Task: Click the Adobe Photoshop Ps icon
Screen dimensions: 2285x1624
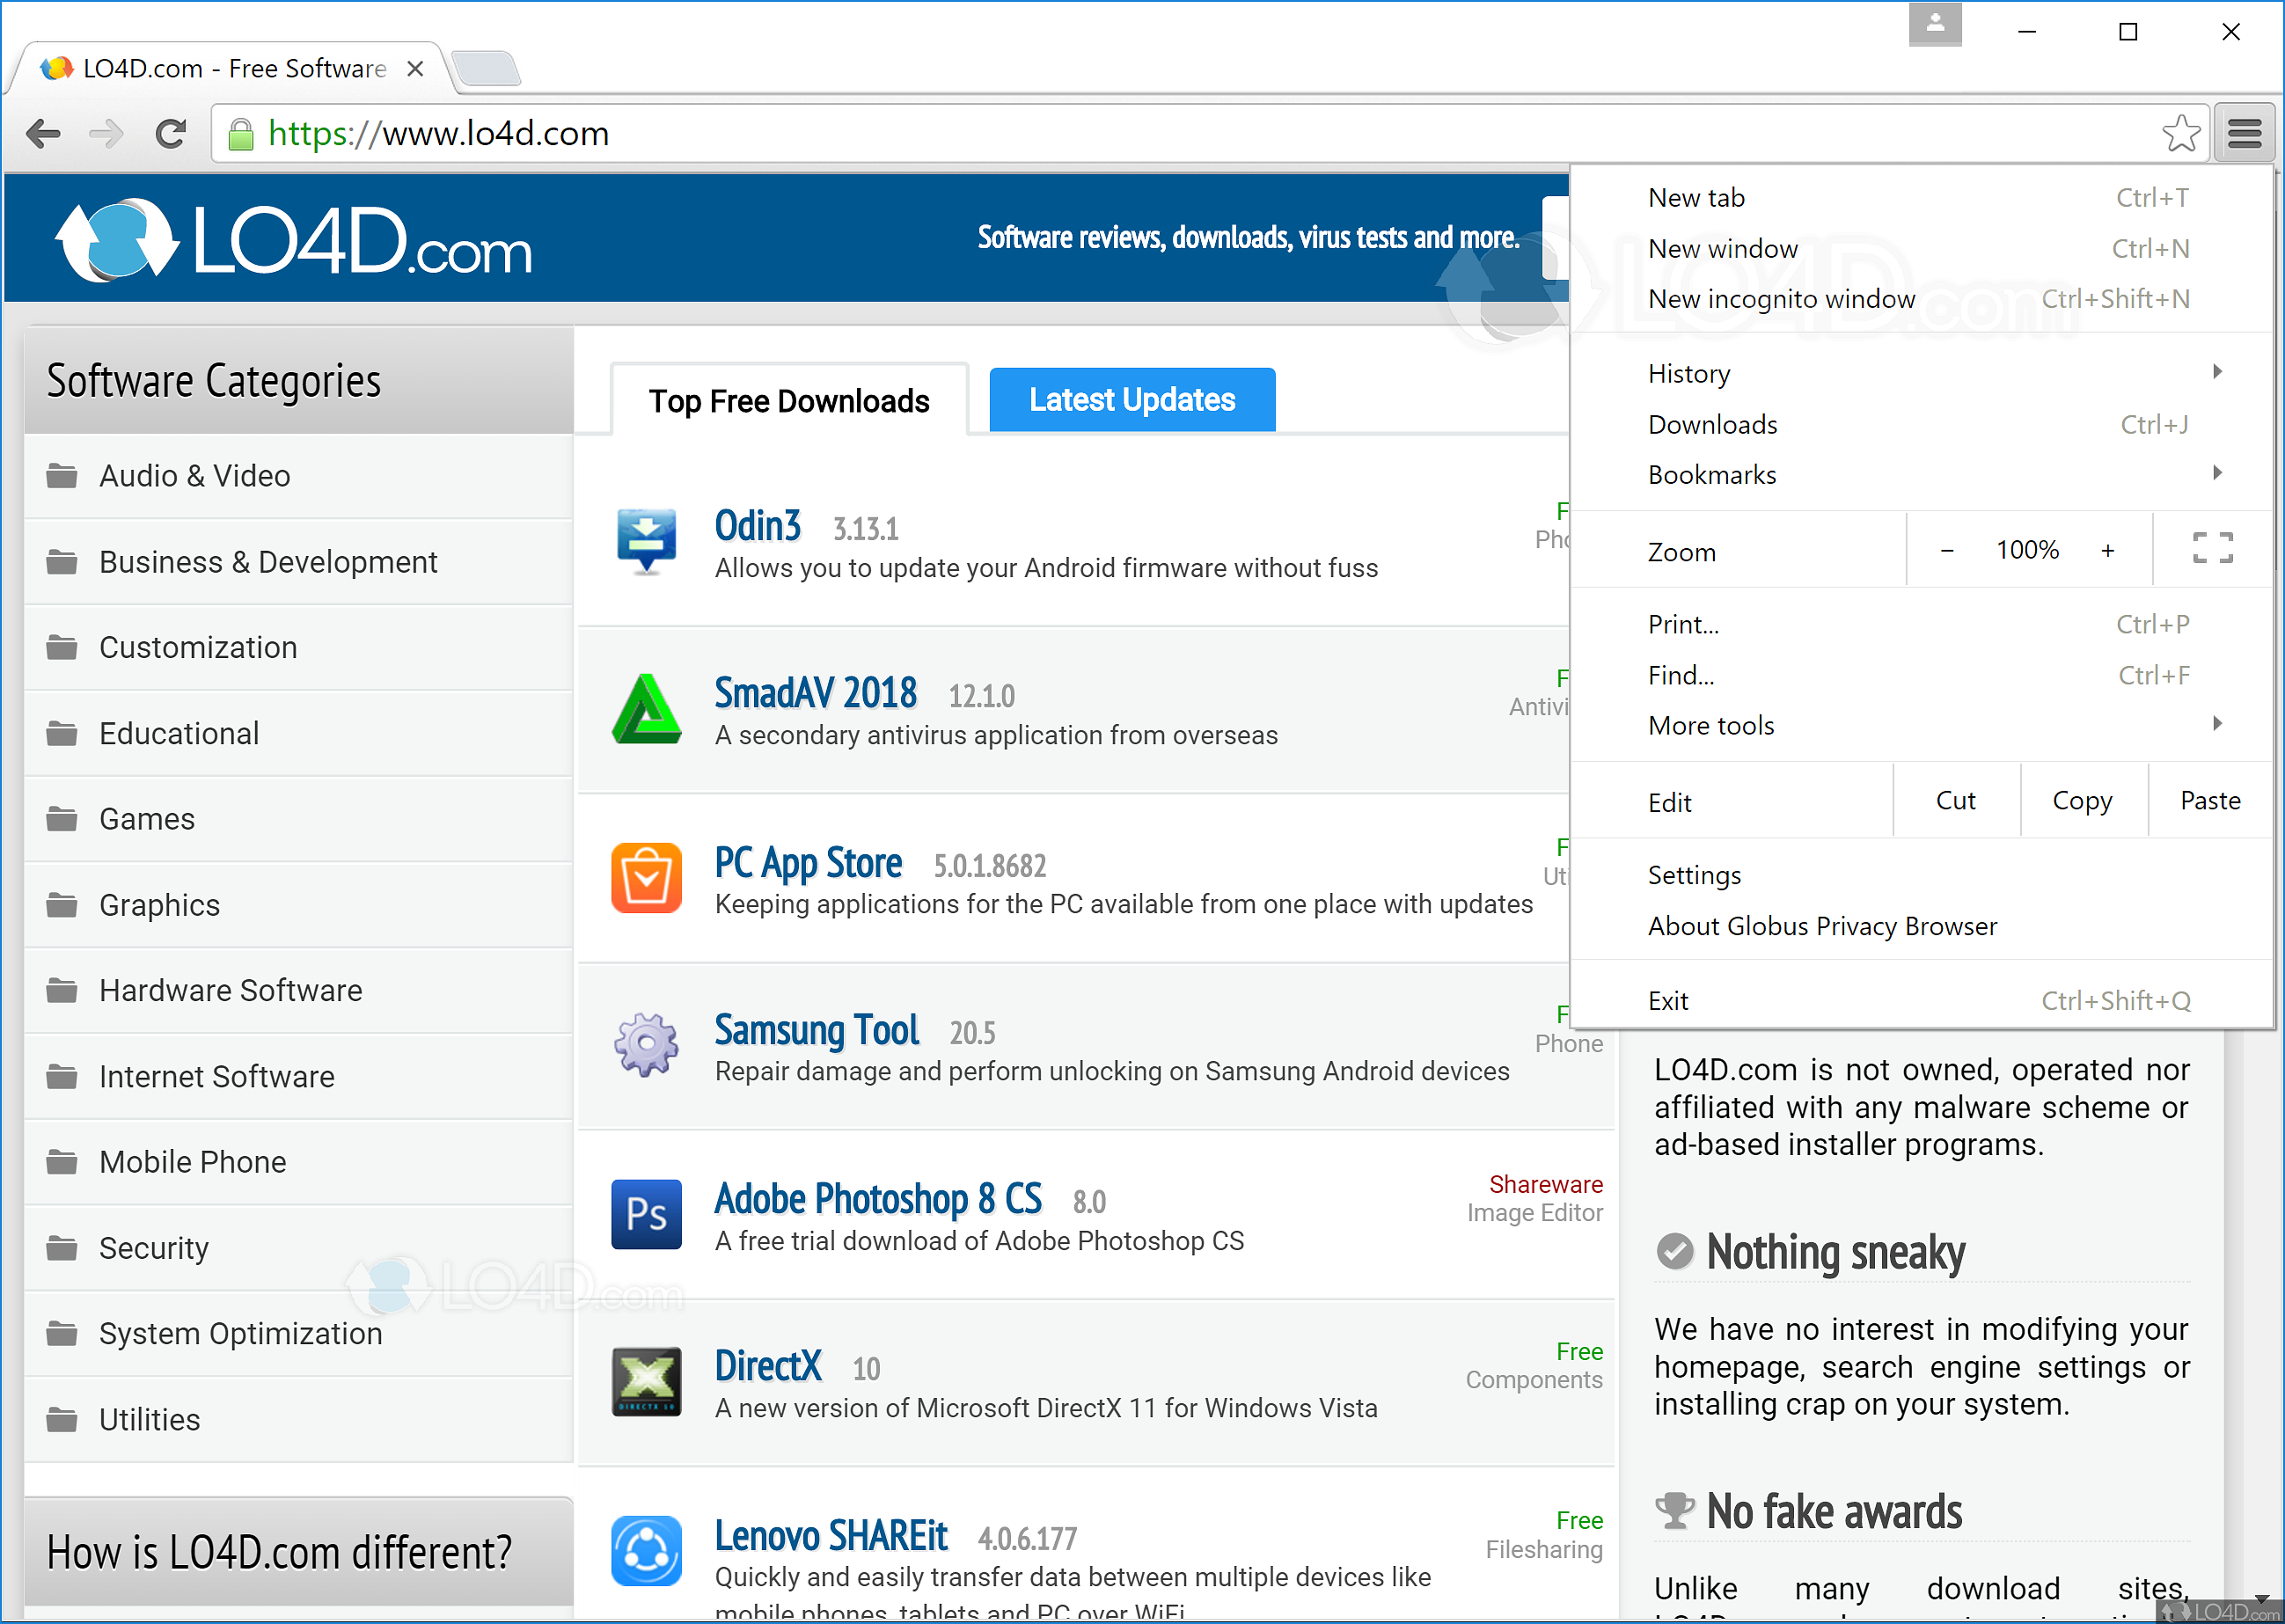Action: point(646,1214)
